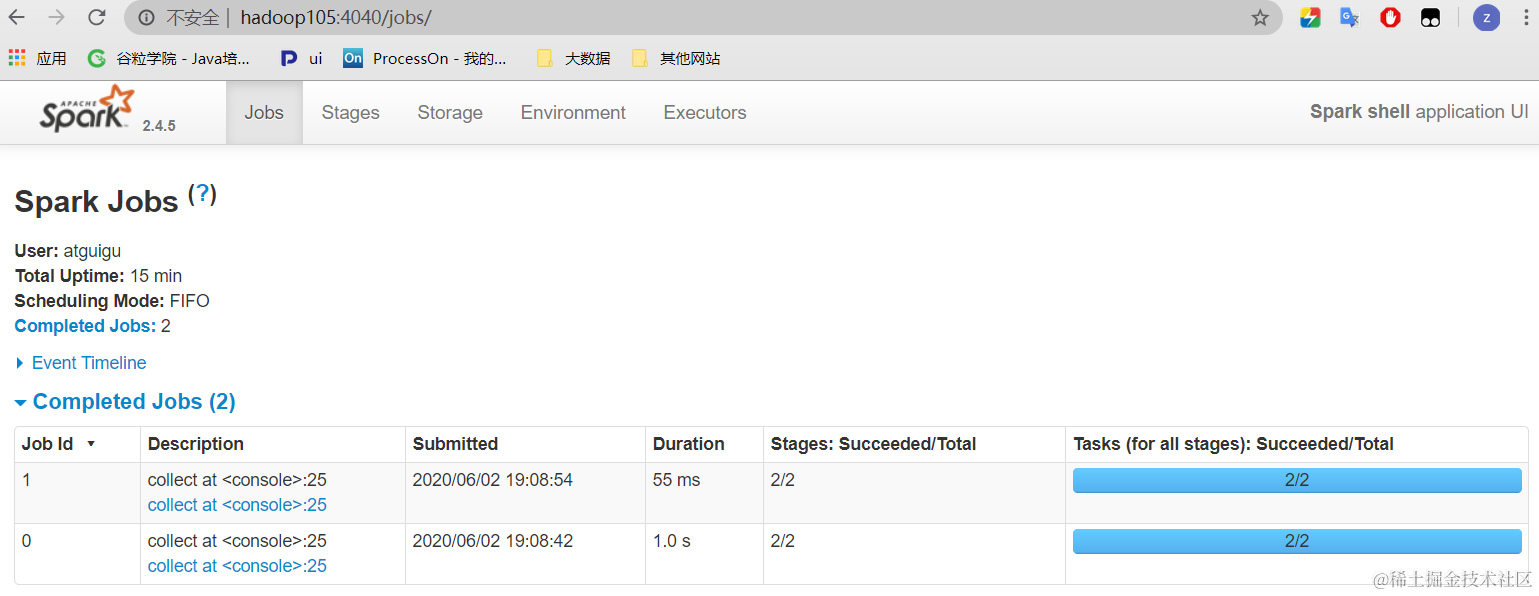Click the red AdBlock extension icon
The height and width of the screenshot is (596, 1539).
[1390, 17]
